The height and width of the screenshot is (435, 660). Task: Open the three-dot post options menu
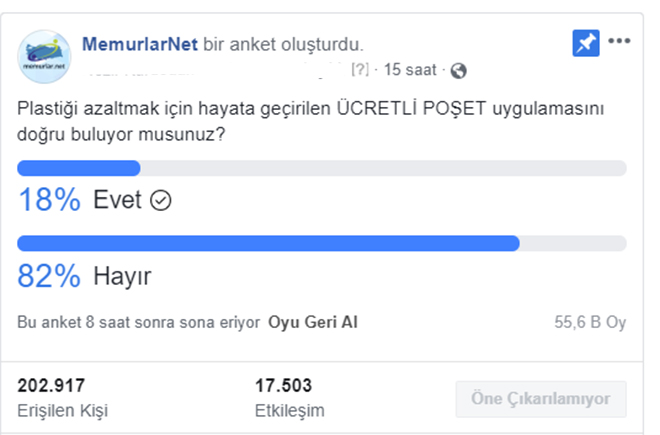[619, 41]
